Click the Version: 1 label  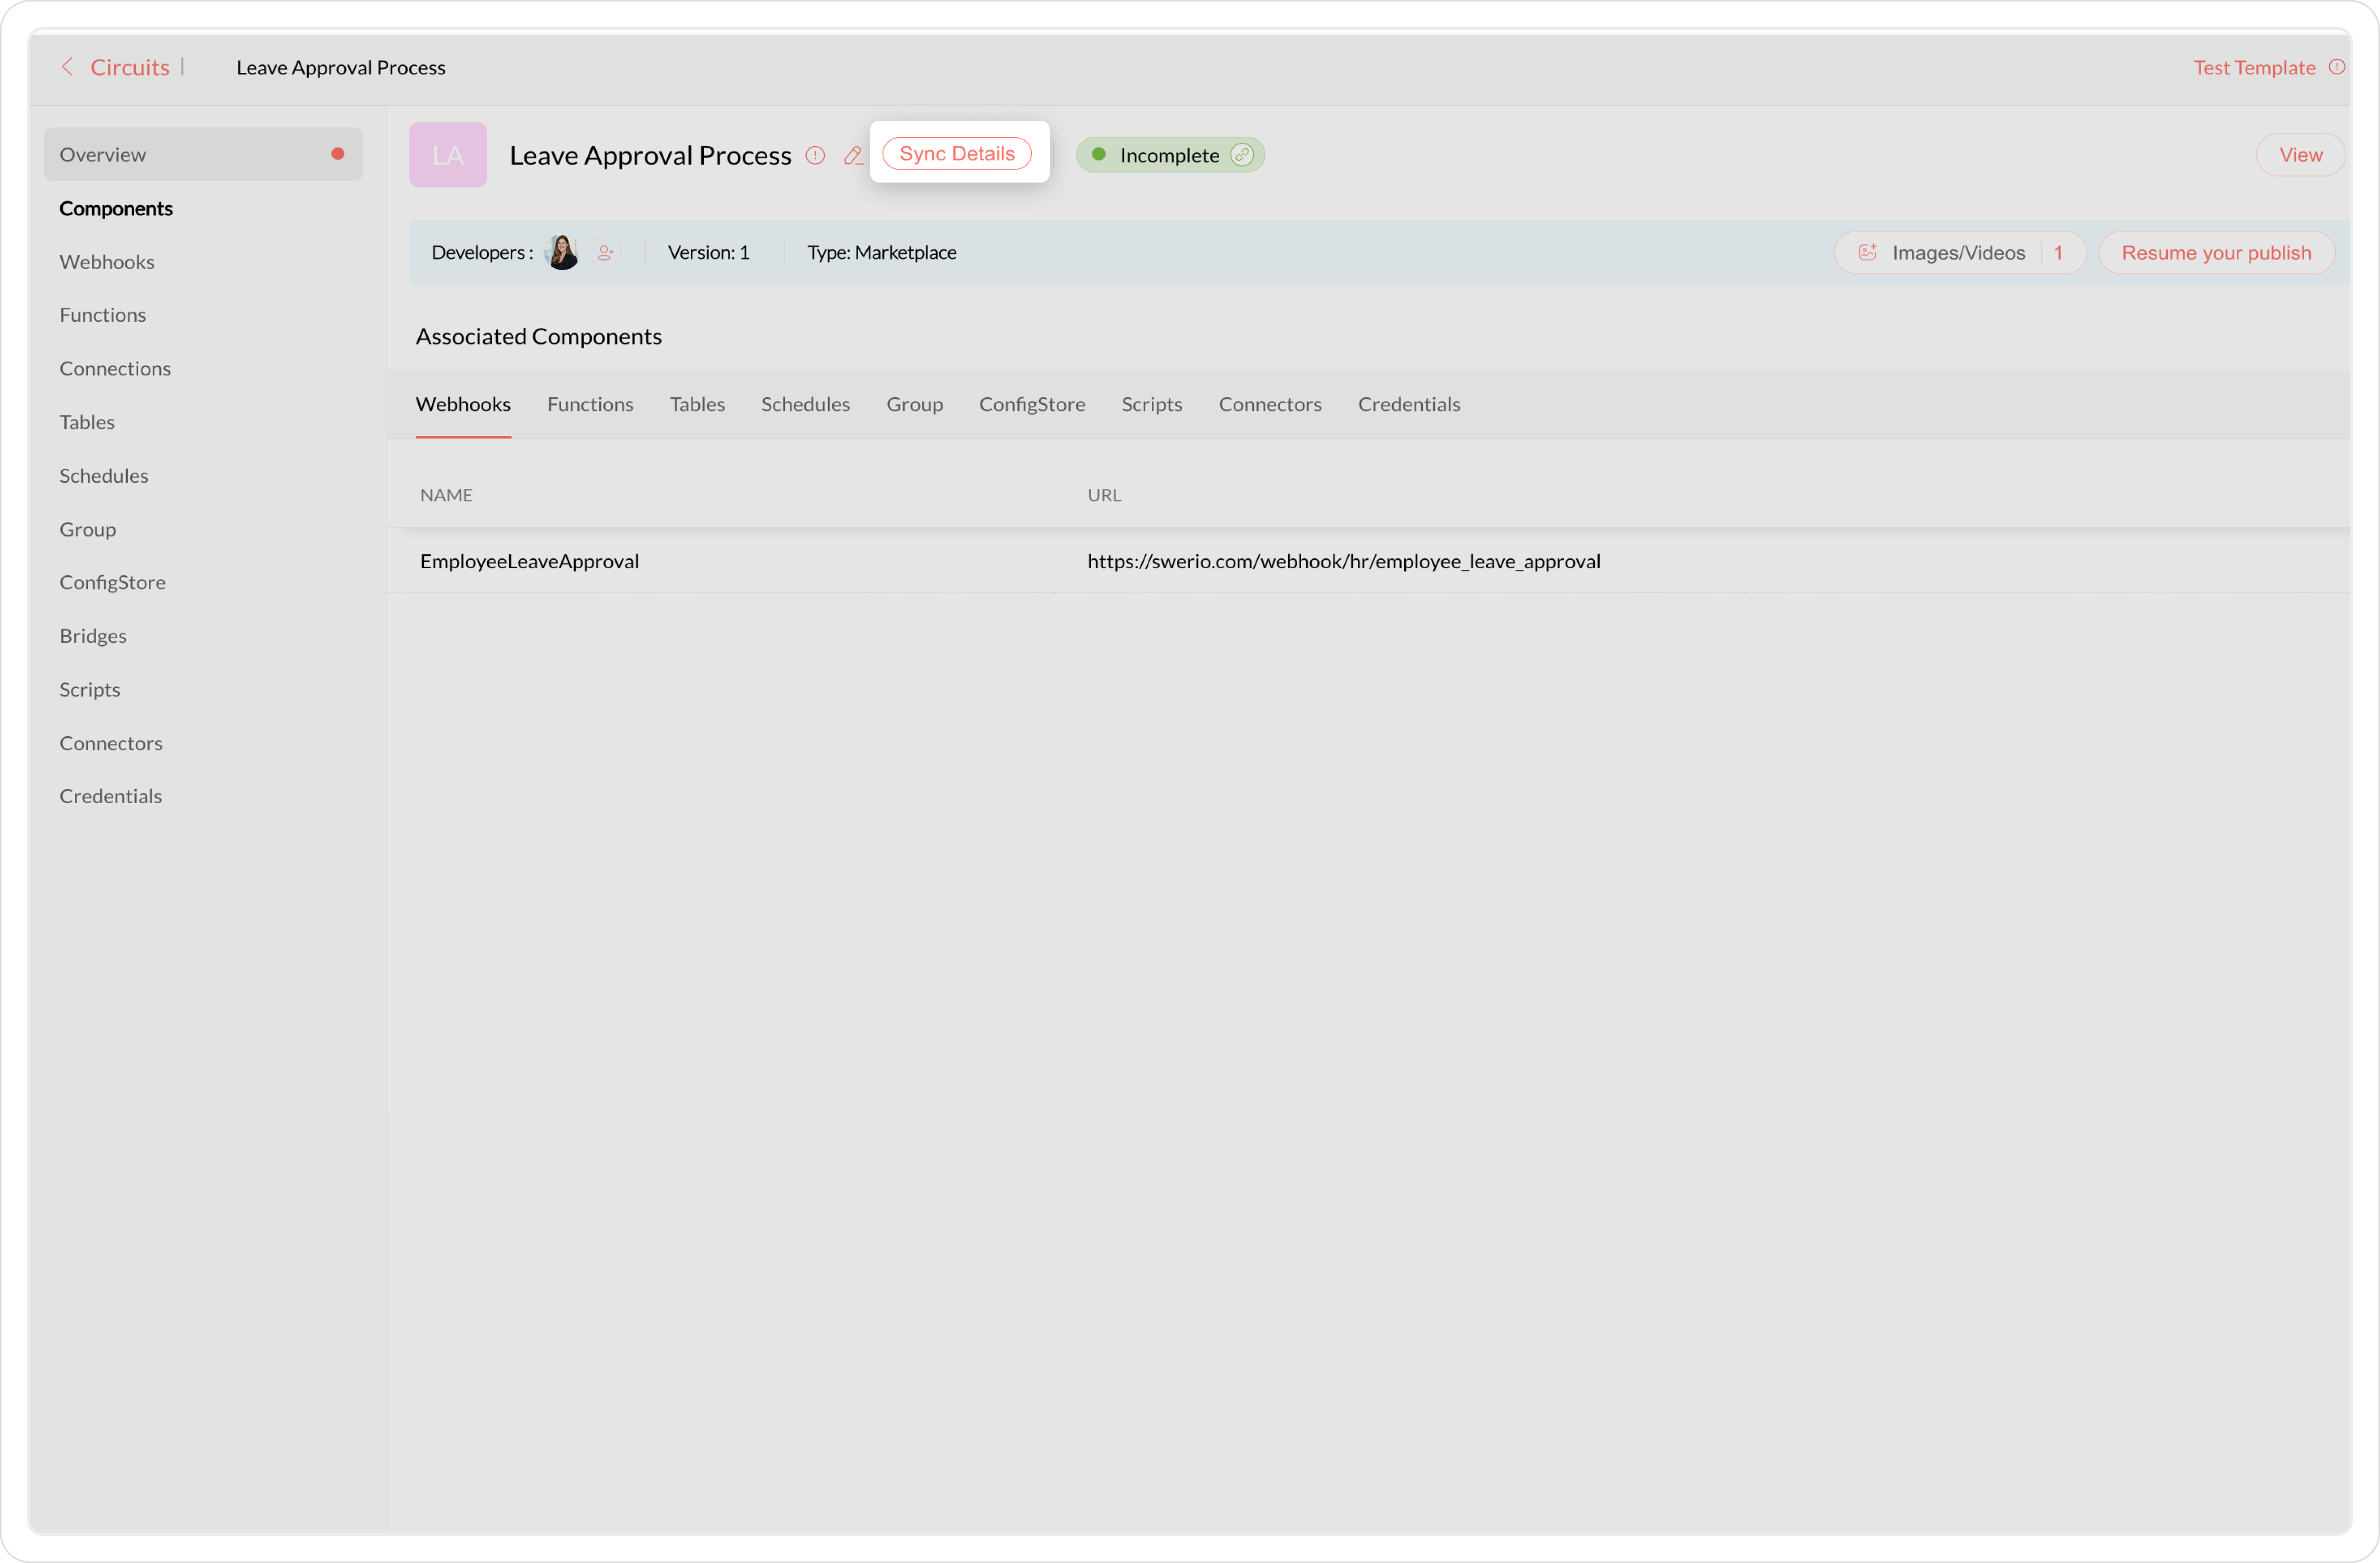[x=708, y=252]
